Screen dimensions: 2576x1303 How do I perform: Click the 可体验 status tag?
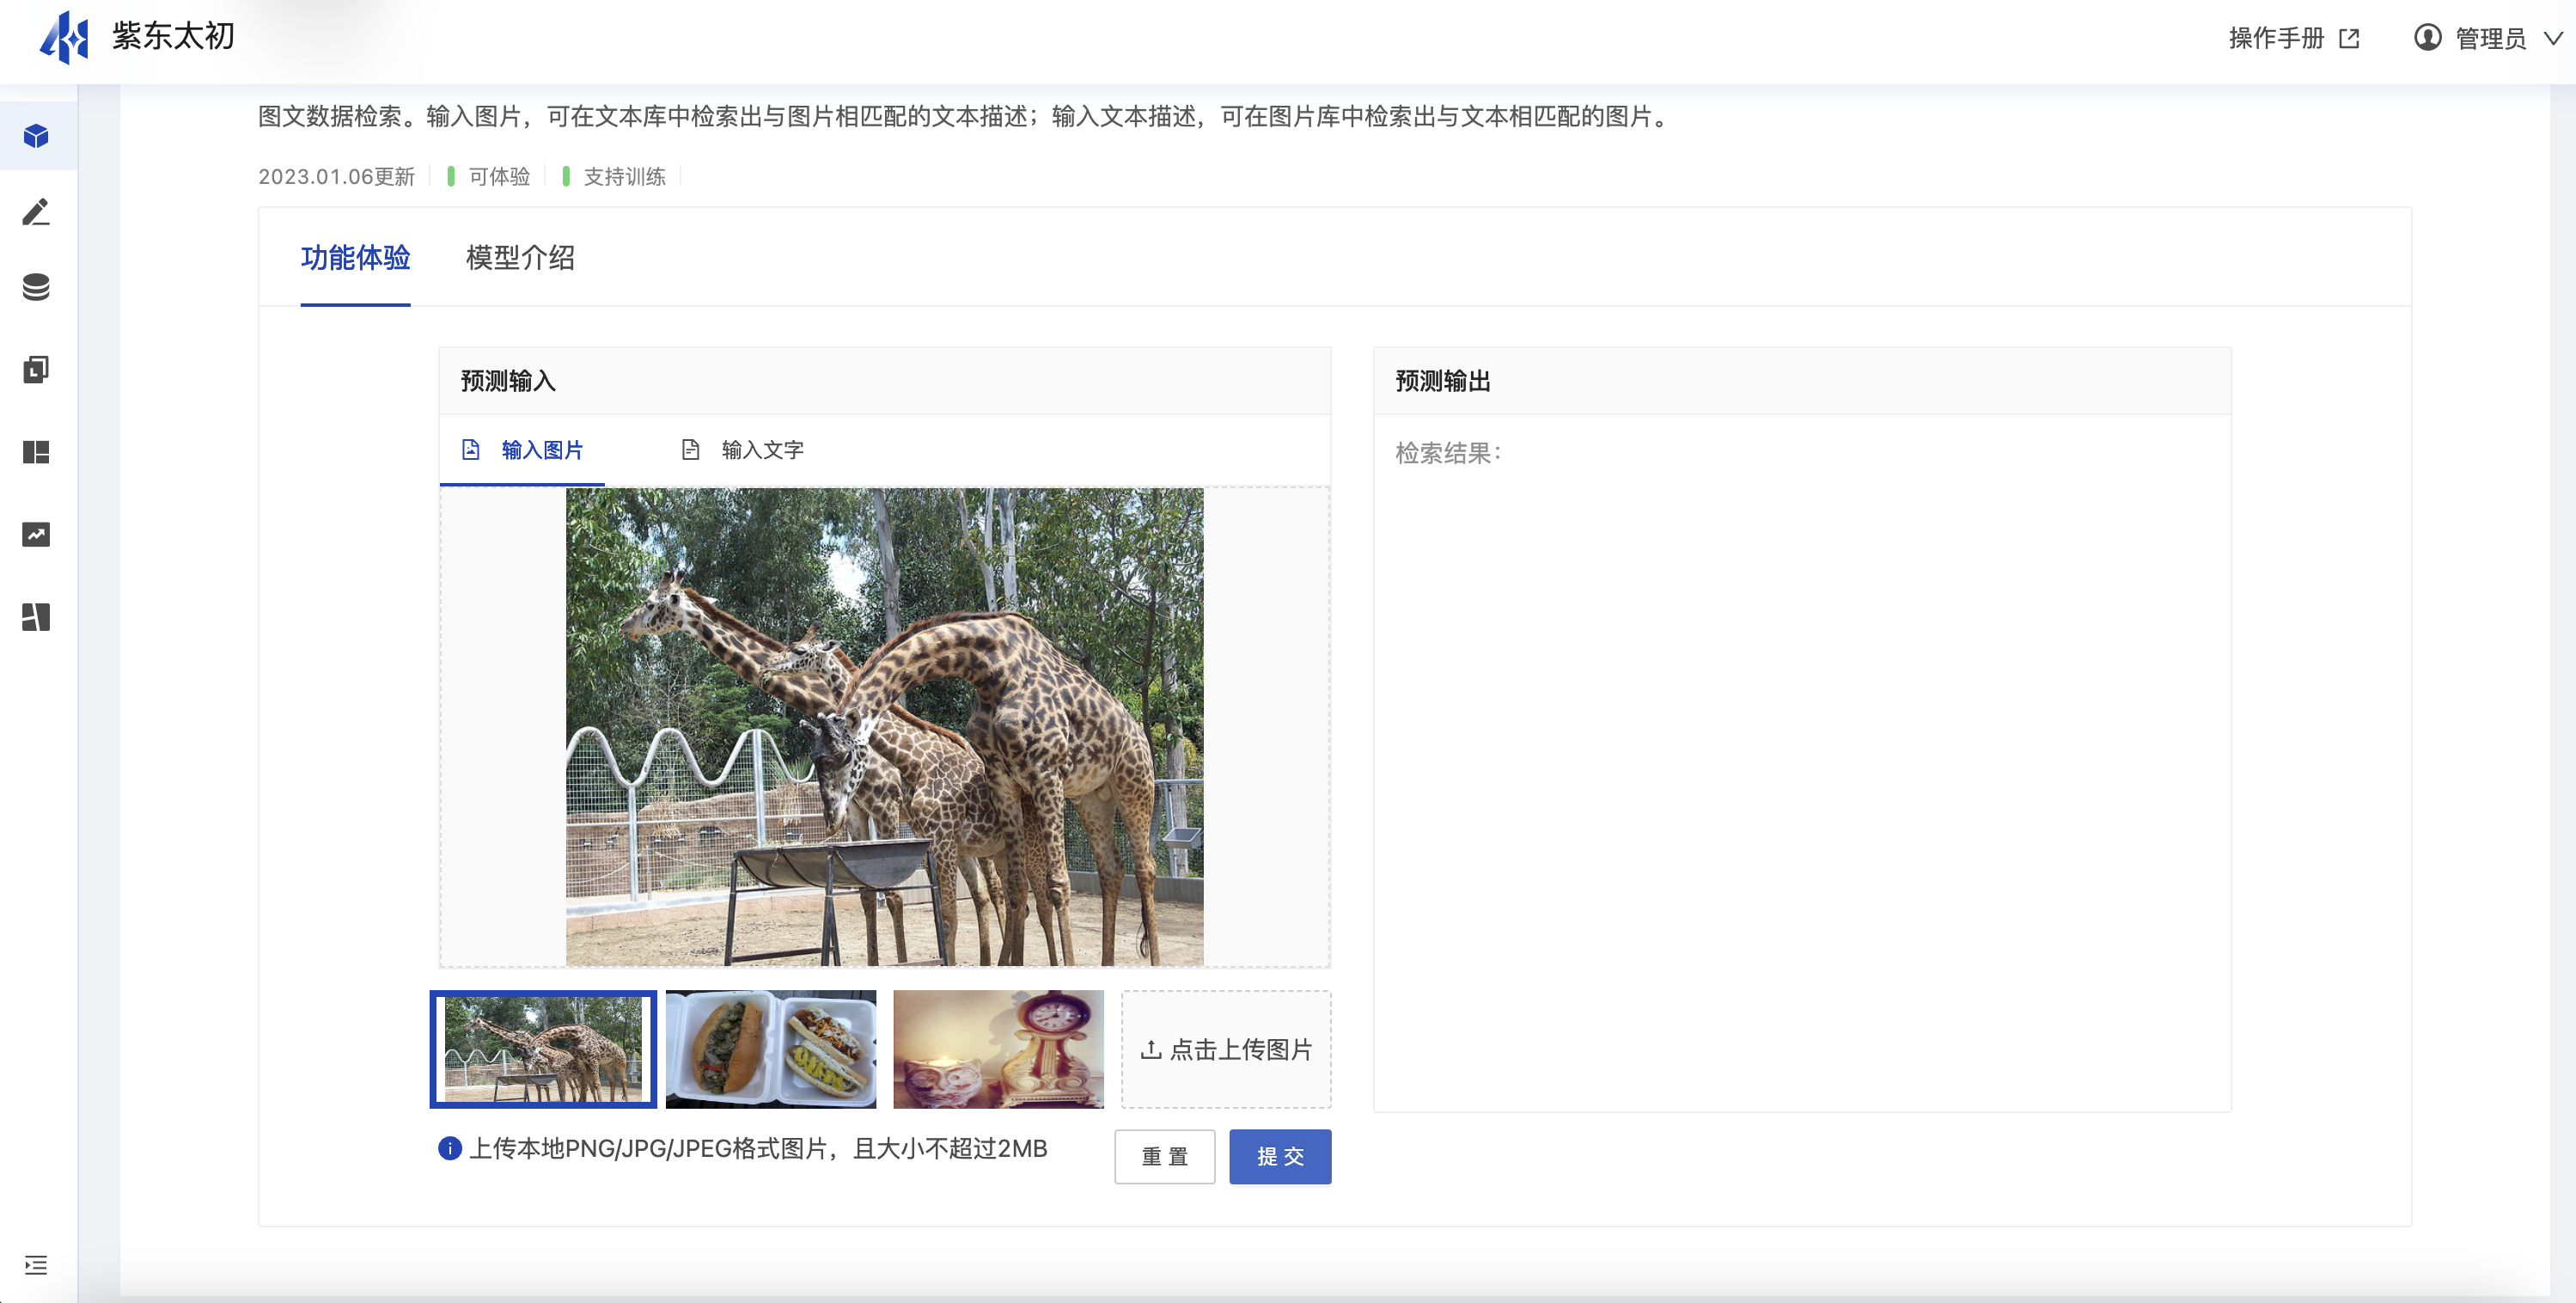tap(499, 176)
